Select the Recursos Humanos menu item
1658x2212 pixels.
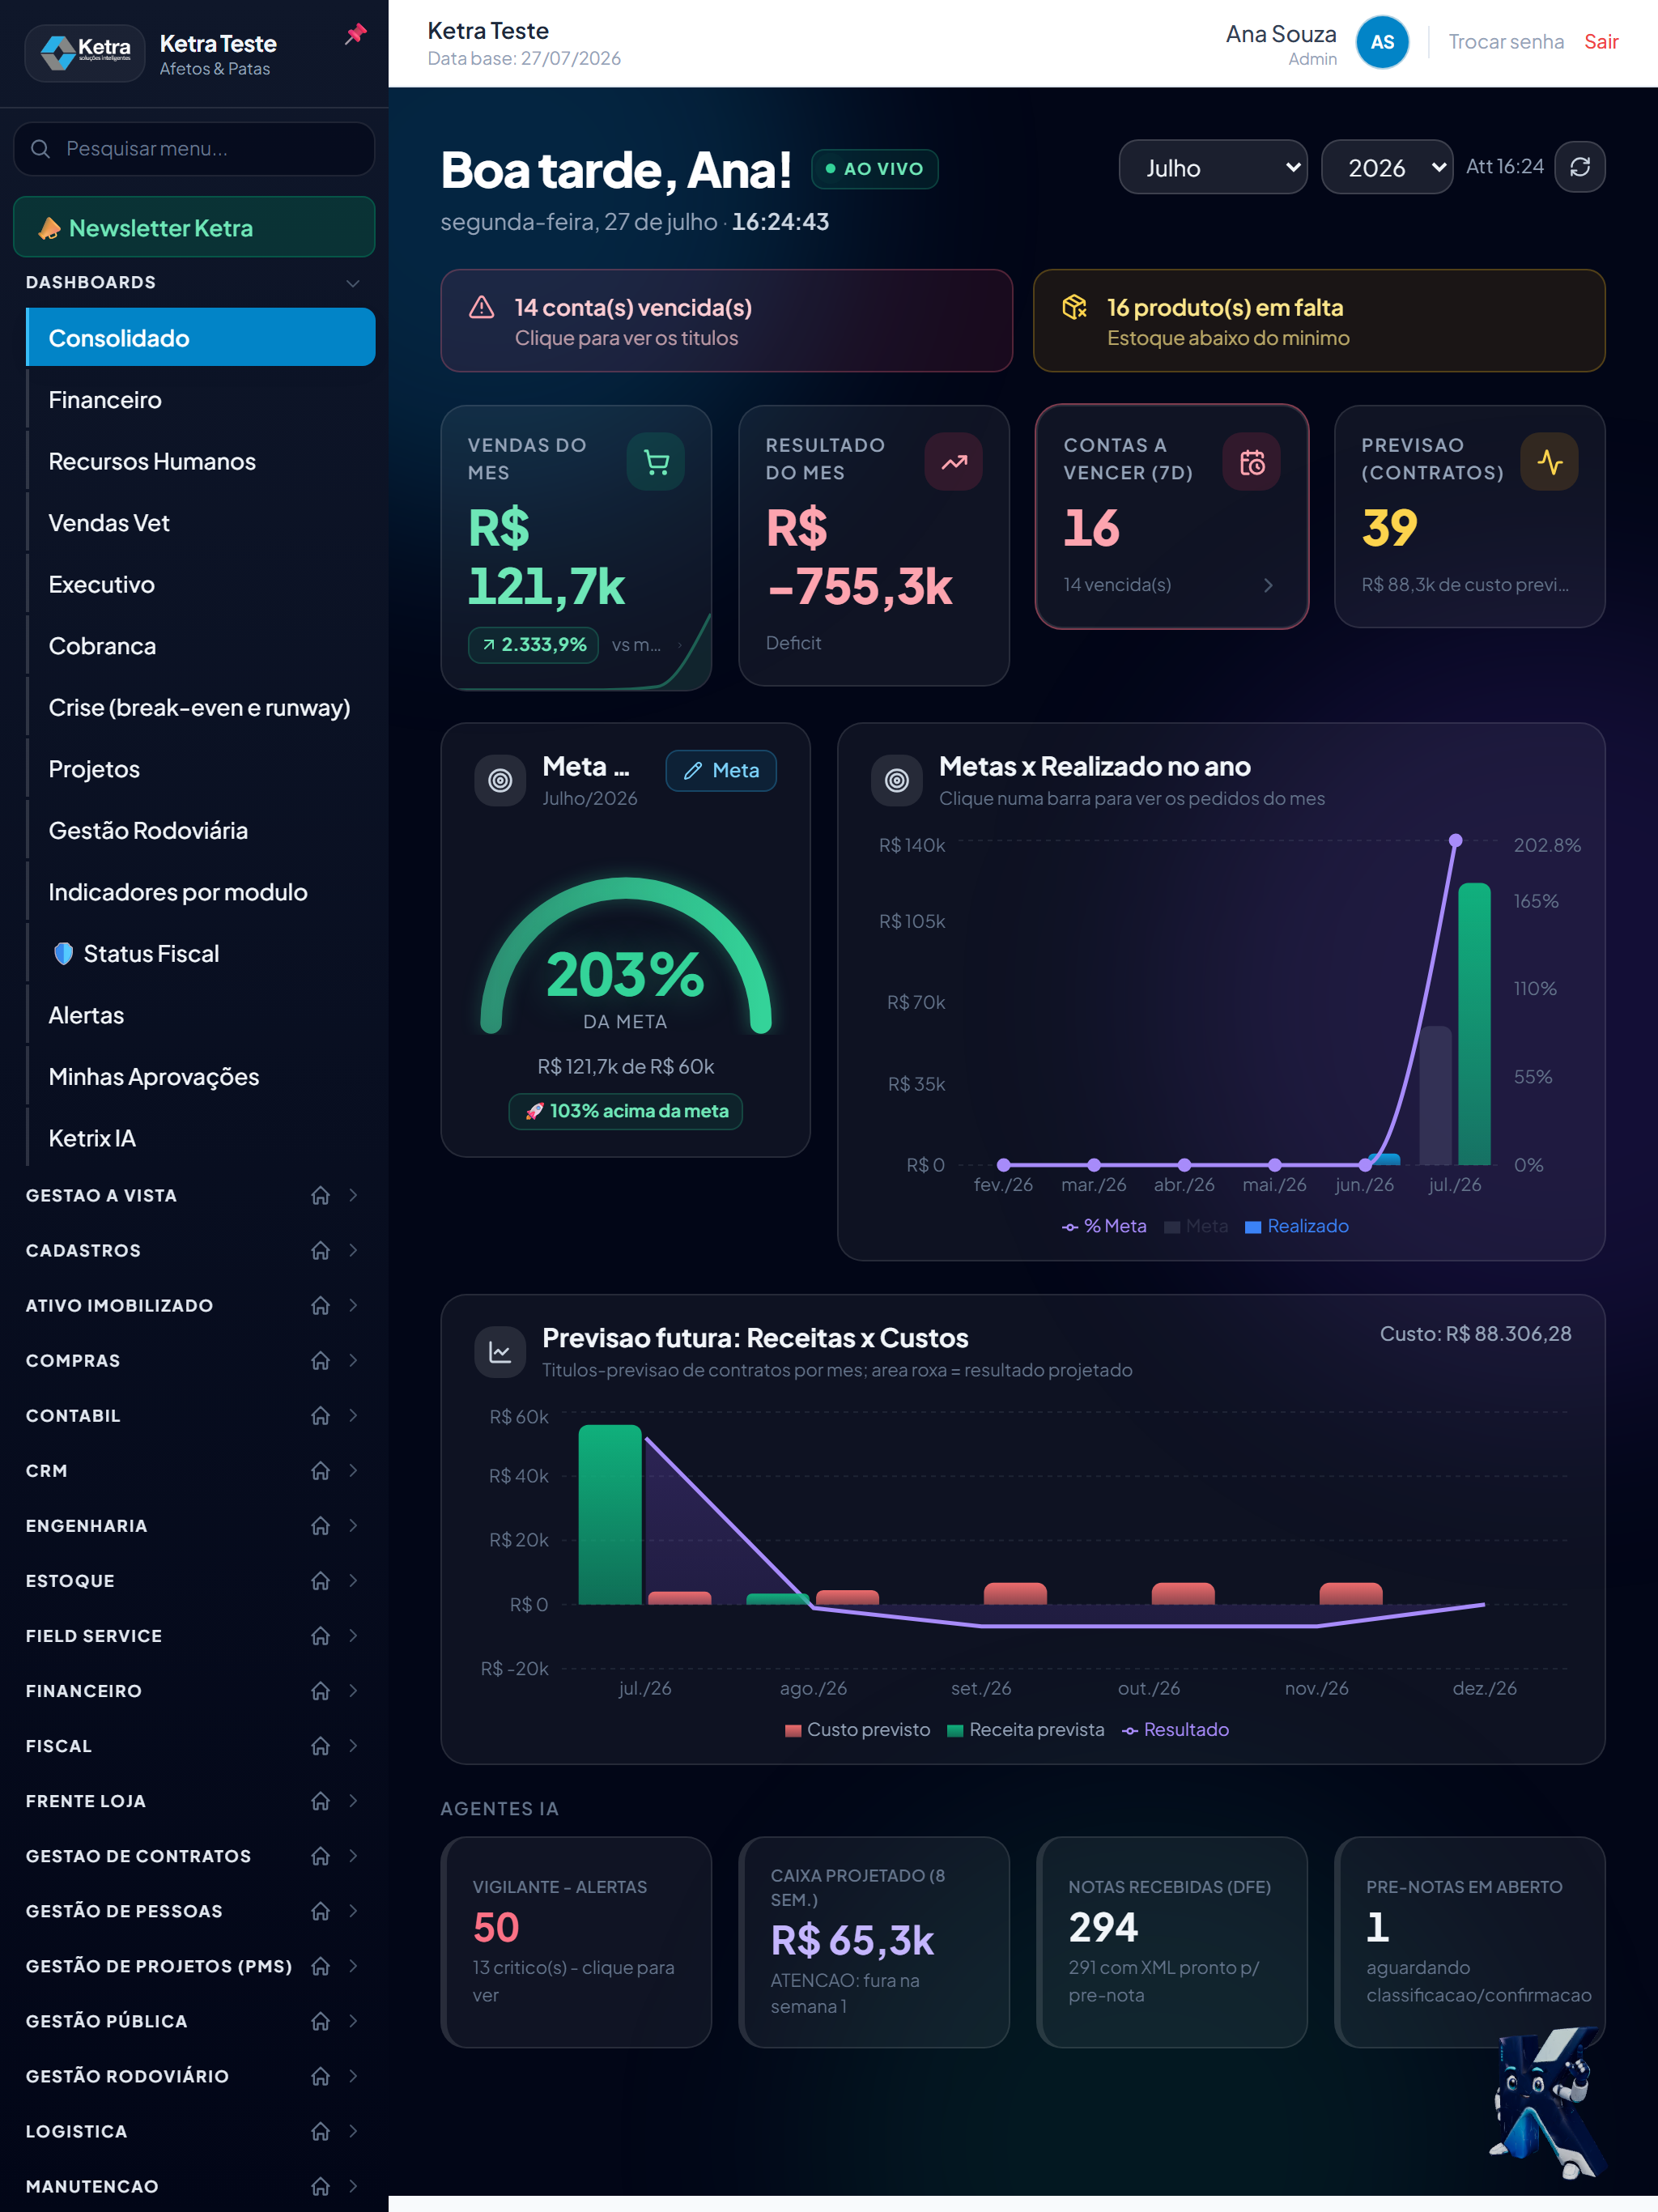201,462
